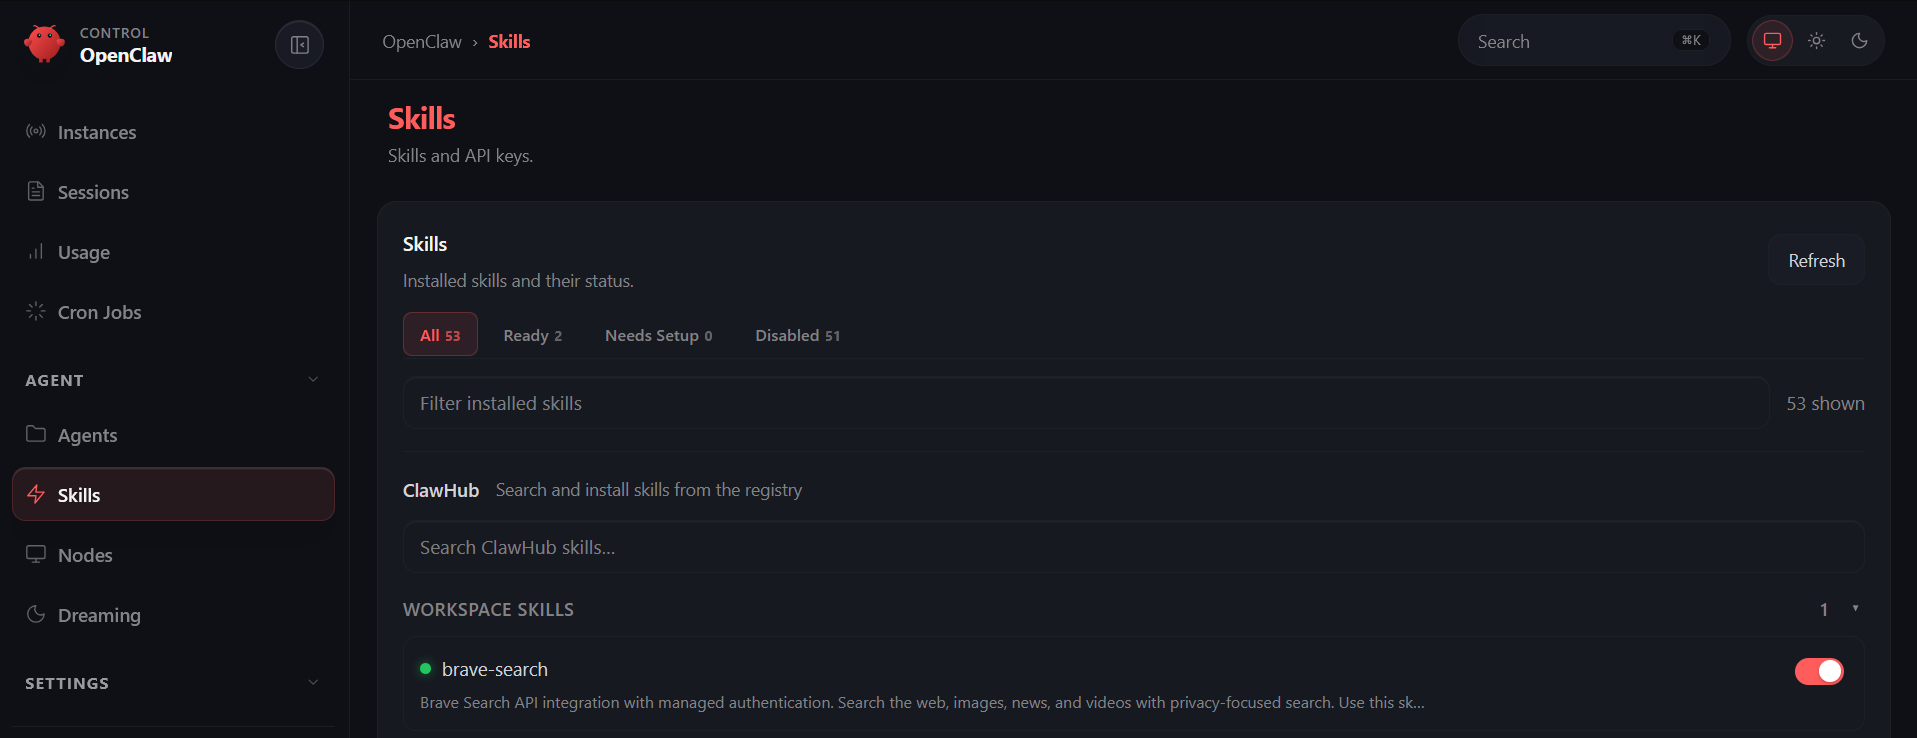Collapse the AGENT sidebar section
The width and height of the screenshot is (1917, 738).
click(x=313, y=380)
